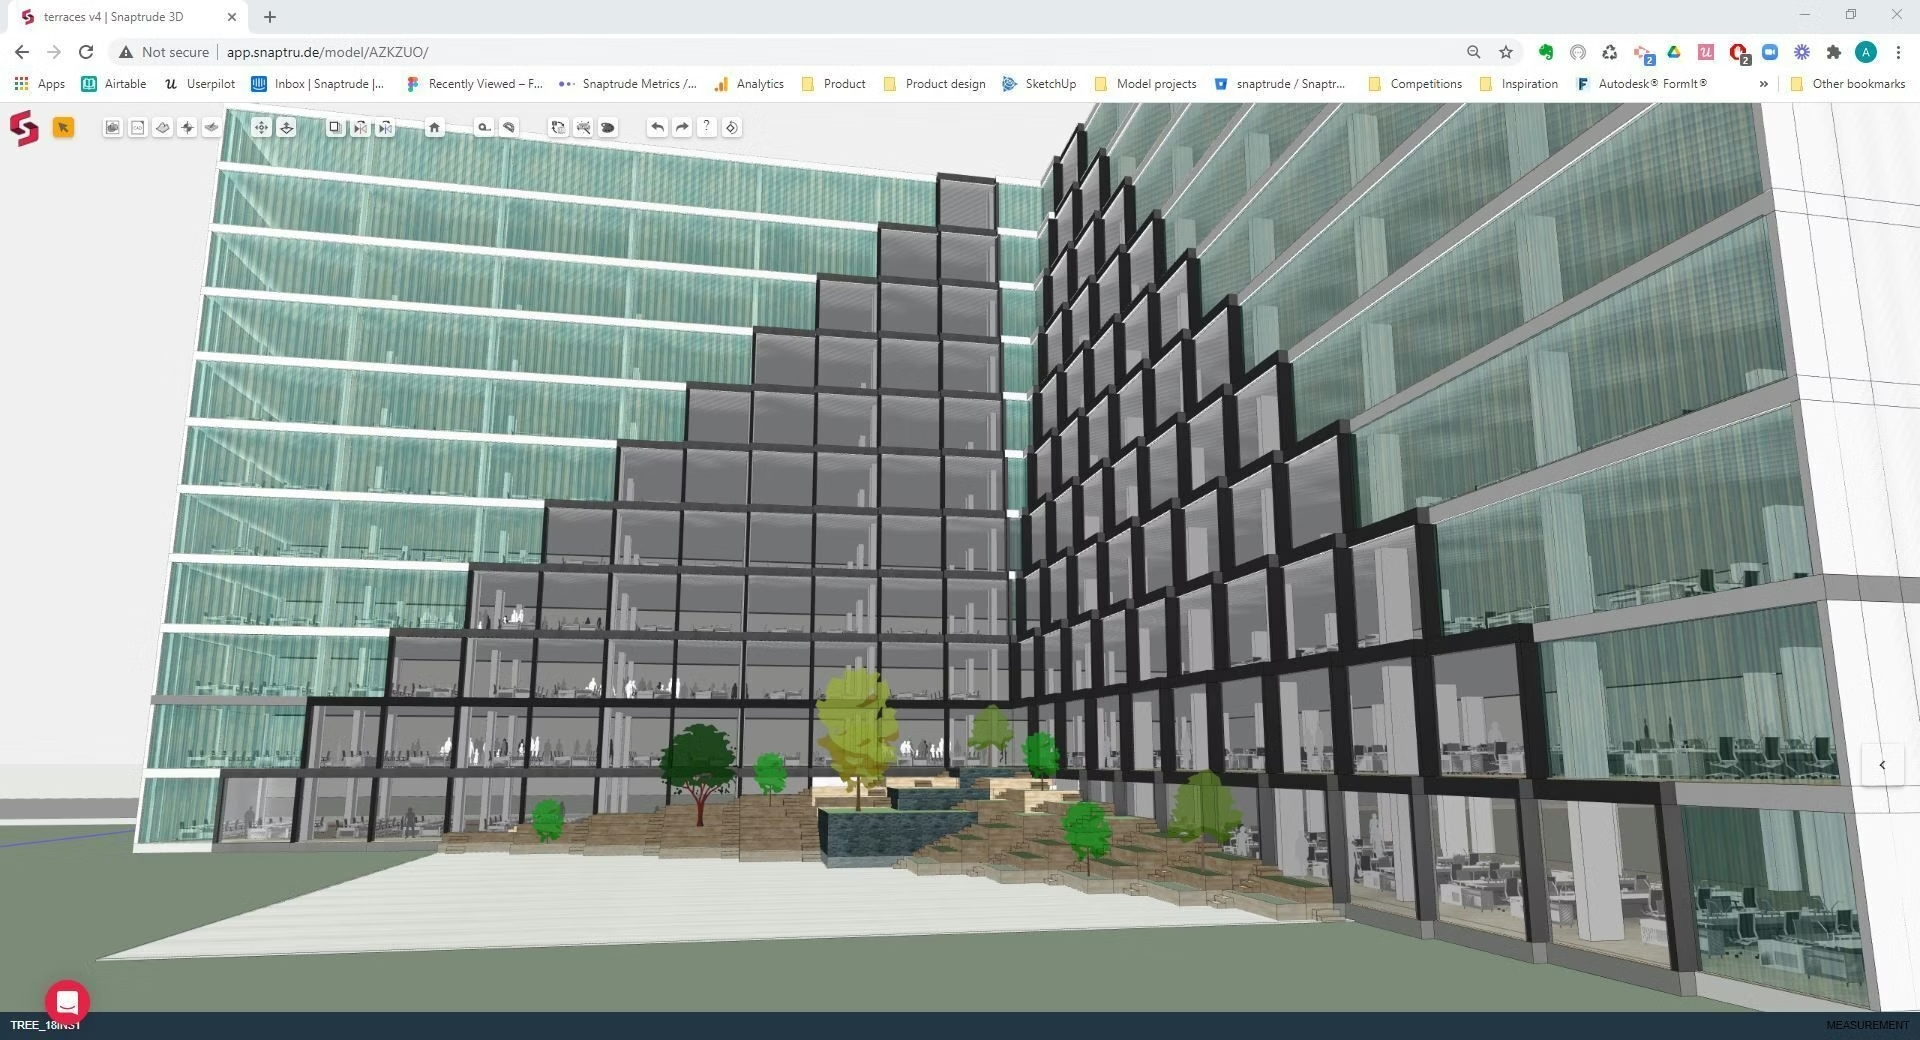The width and height of the screenshot is (1920, 1040).
Task: Open the Chrome three-dot menu
Action: pyautogui.click(x=1898, y=52)
